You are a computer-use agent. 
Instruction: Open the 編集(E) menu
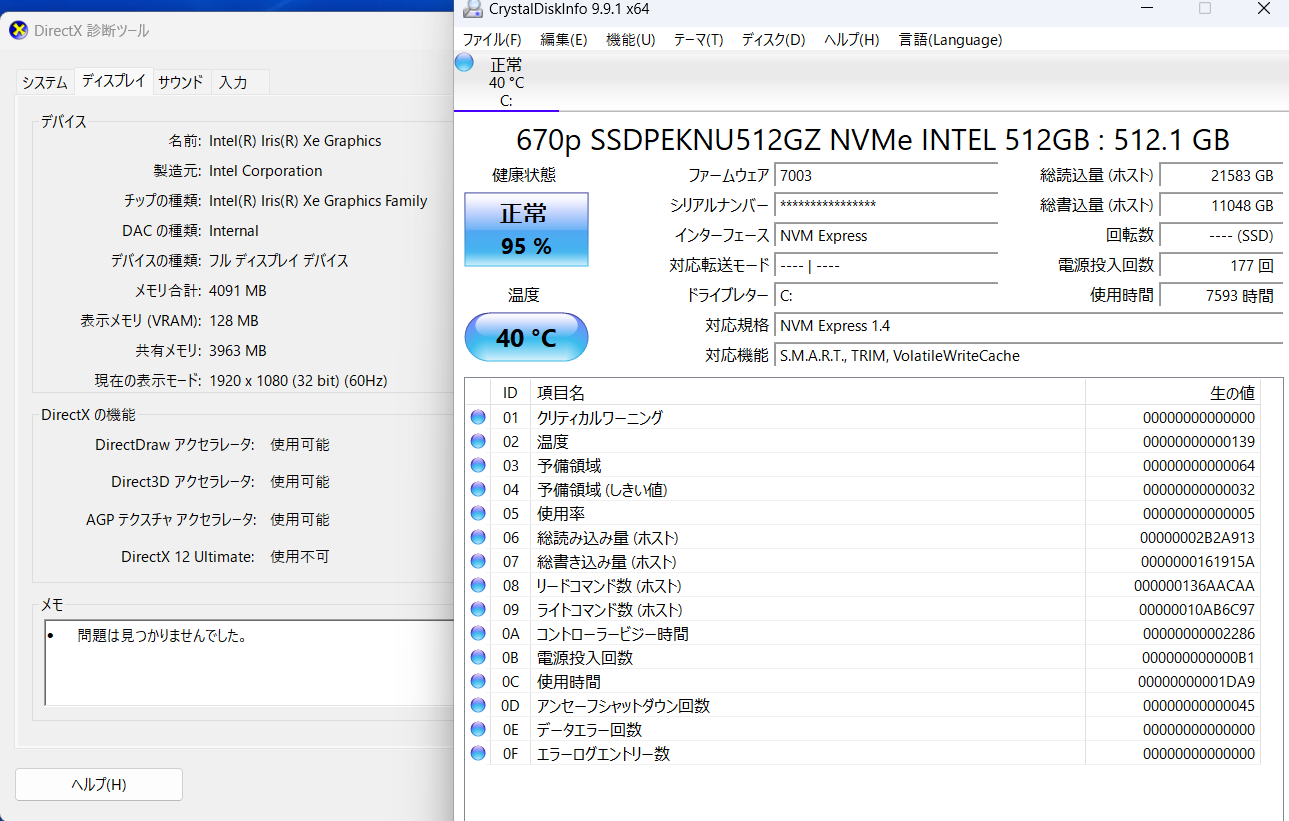click(x=564, y=40)
